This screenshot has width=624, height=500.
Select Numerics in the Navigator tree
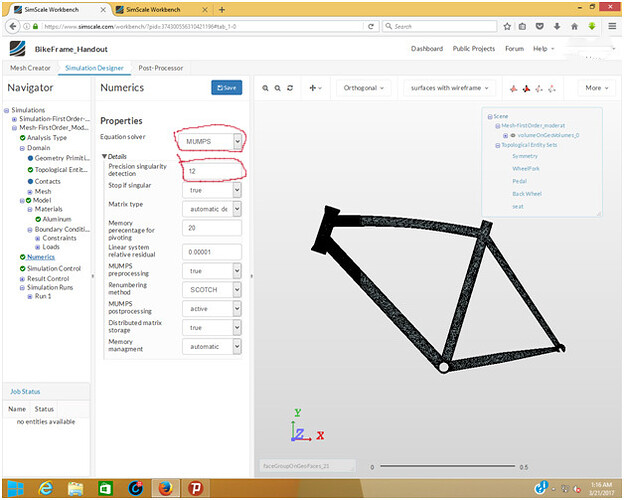point(41,257)
